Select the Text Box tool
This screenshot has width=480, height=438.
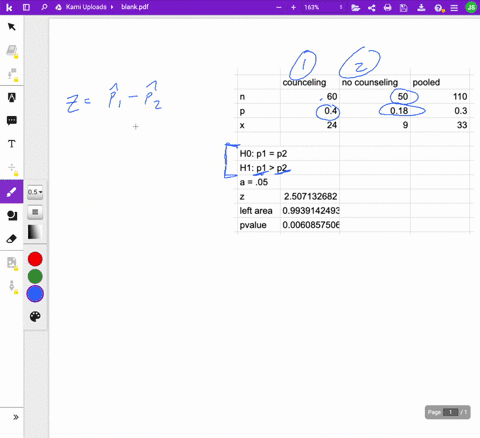tap(12, 144)
